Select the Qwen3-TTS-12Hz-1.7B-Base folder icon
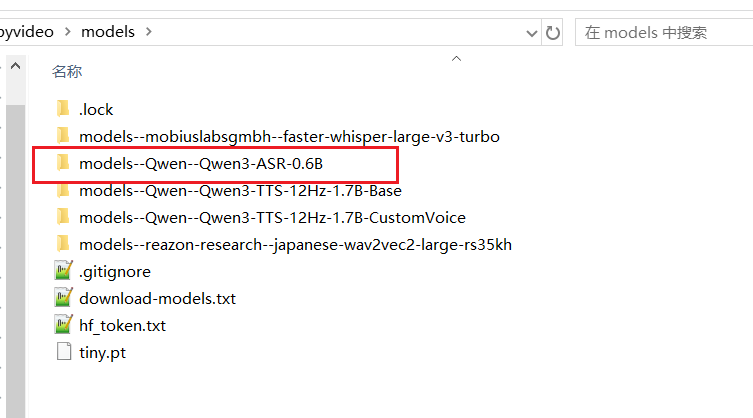 (x=63, y=190)
